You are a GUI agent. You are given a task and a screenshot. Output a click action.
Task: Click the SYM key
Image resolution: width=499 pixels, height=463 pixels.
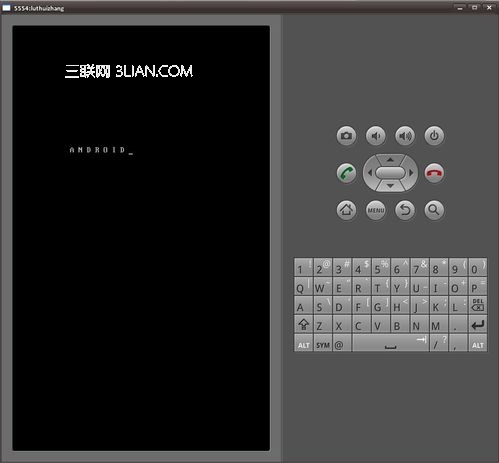coord(323,343)
